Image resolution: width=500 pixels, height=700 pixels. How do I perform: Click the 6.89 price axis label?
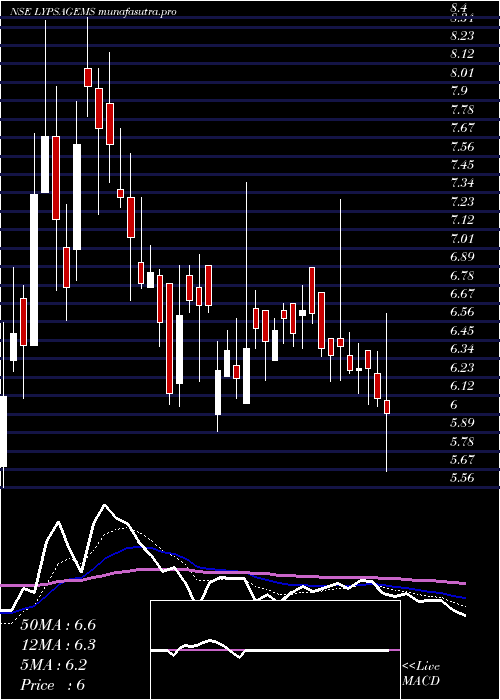tap(462, 257)
